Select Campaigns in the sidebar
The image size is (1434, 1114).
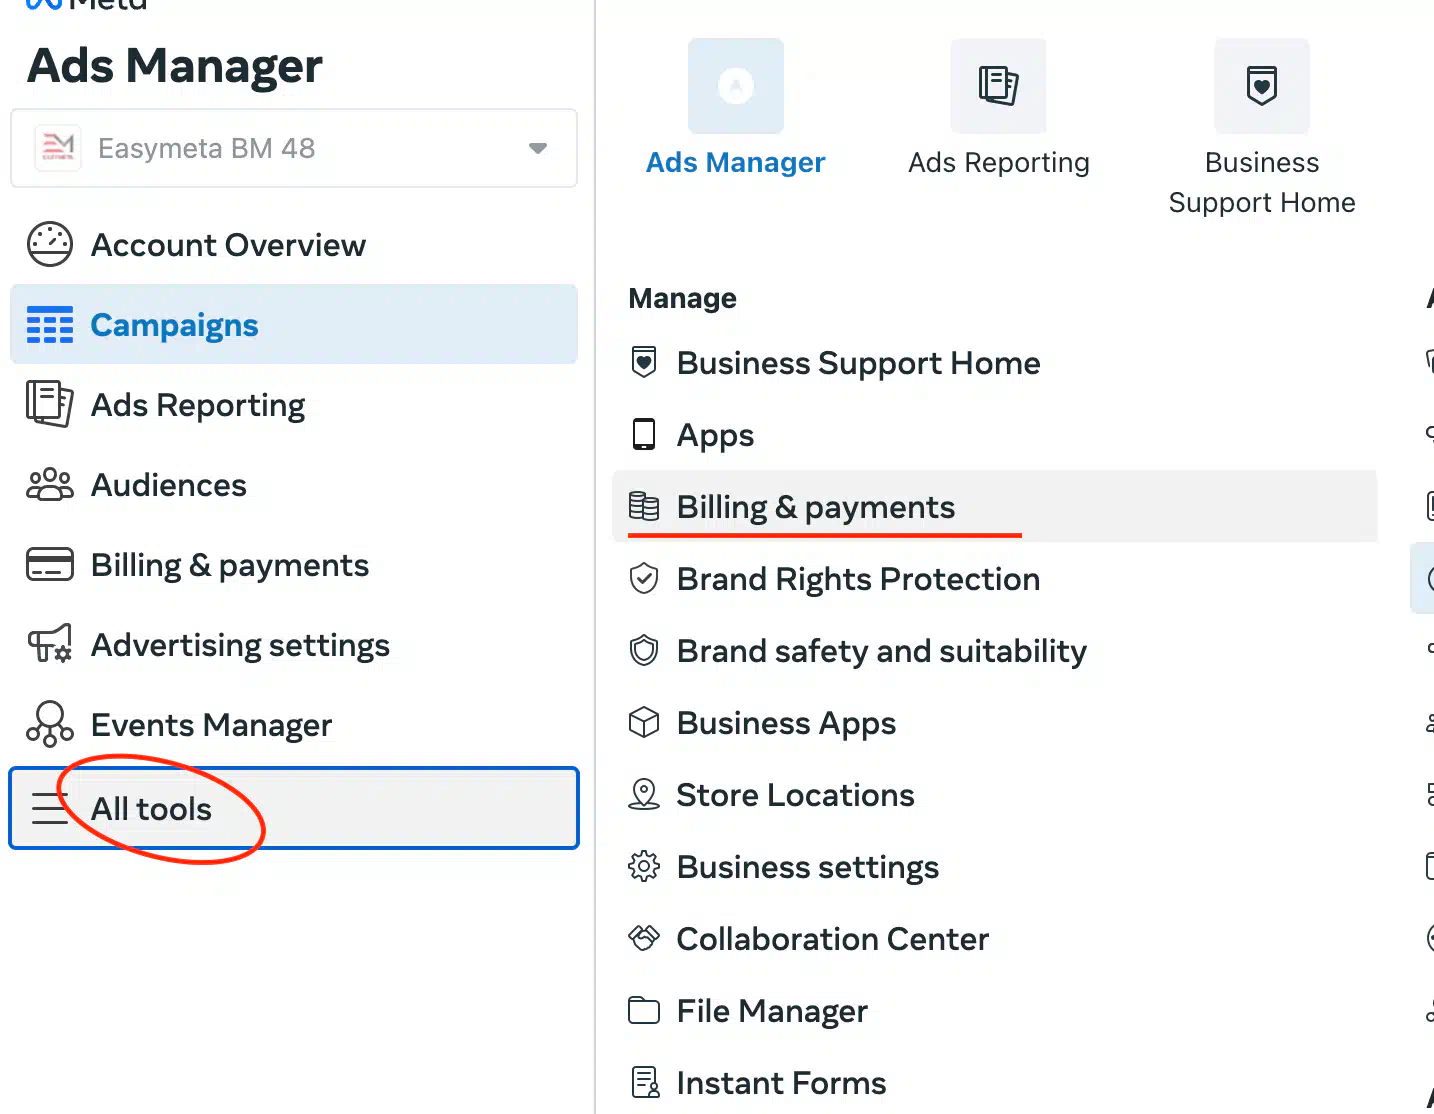(294, 324)
